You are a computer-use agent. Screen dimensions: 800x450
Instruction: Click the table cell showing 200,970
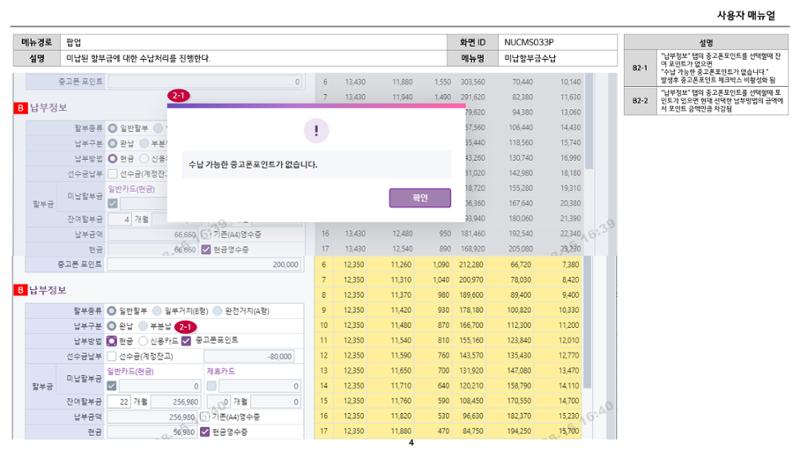[471, 280]
